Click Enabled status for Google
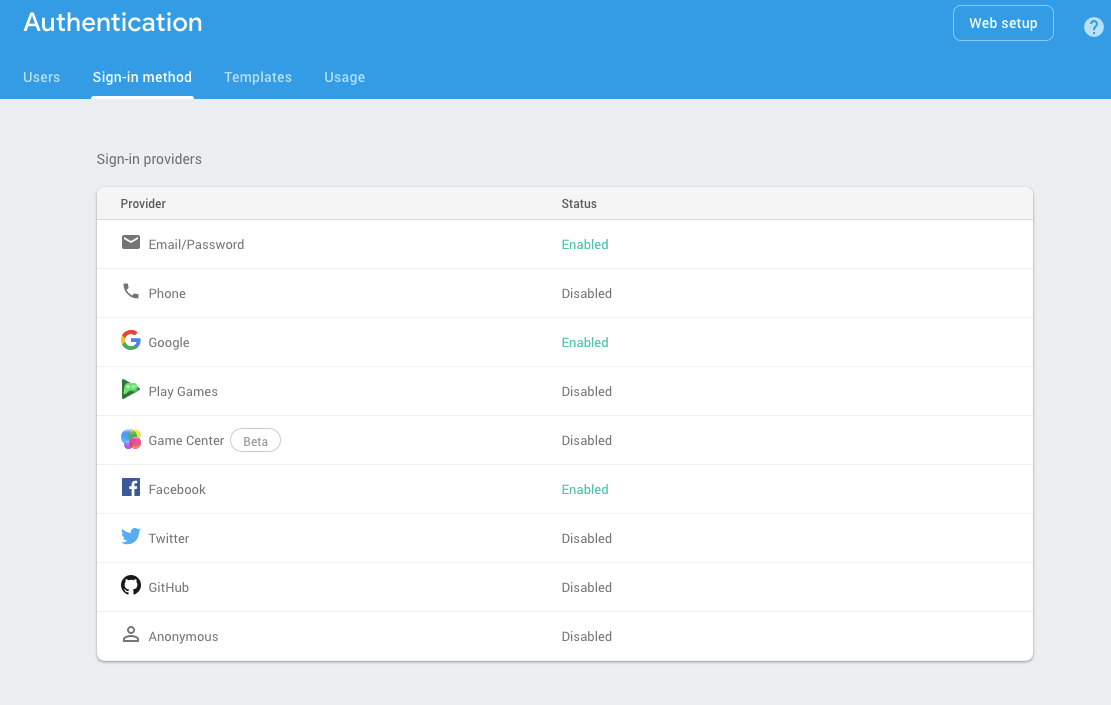This screenshot has height=705, width=1111. (585, 342)
